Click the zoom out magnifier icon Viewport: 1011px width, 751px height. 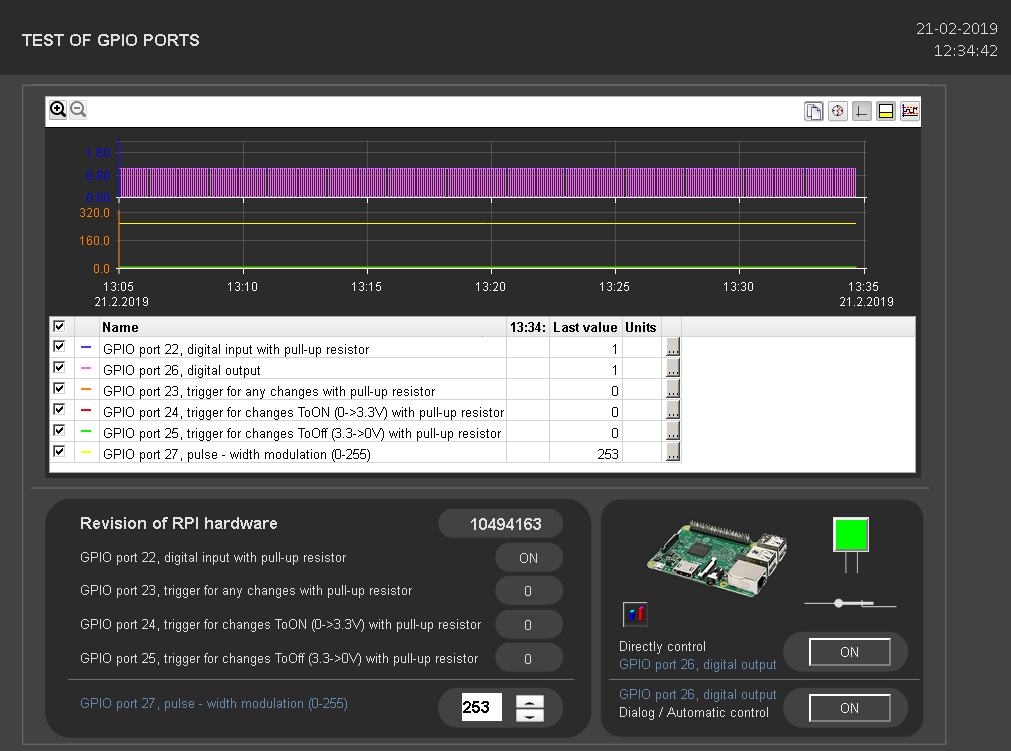[x=78, y=110]
